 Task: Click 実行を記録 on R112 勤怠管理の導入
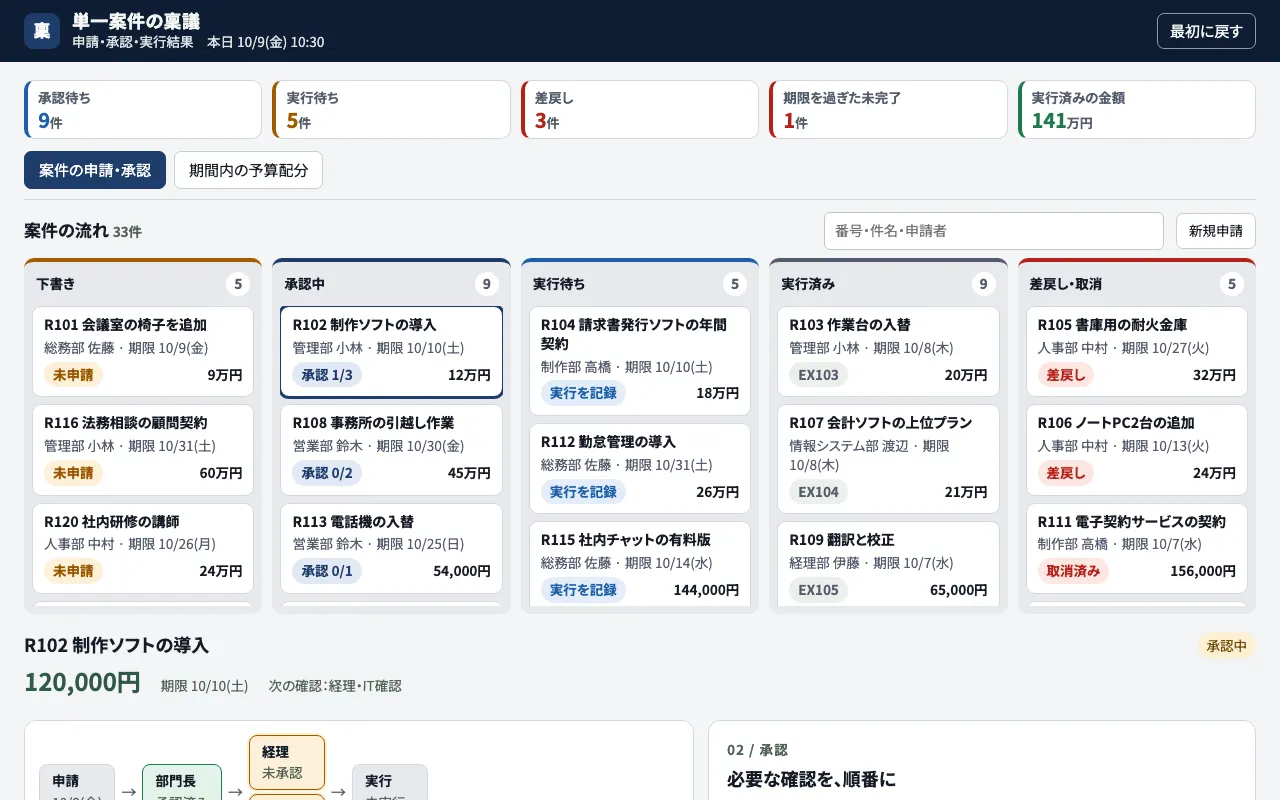click(583, 492)
